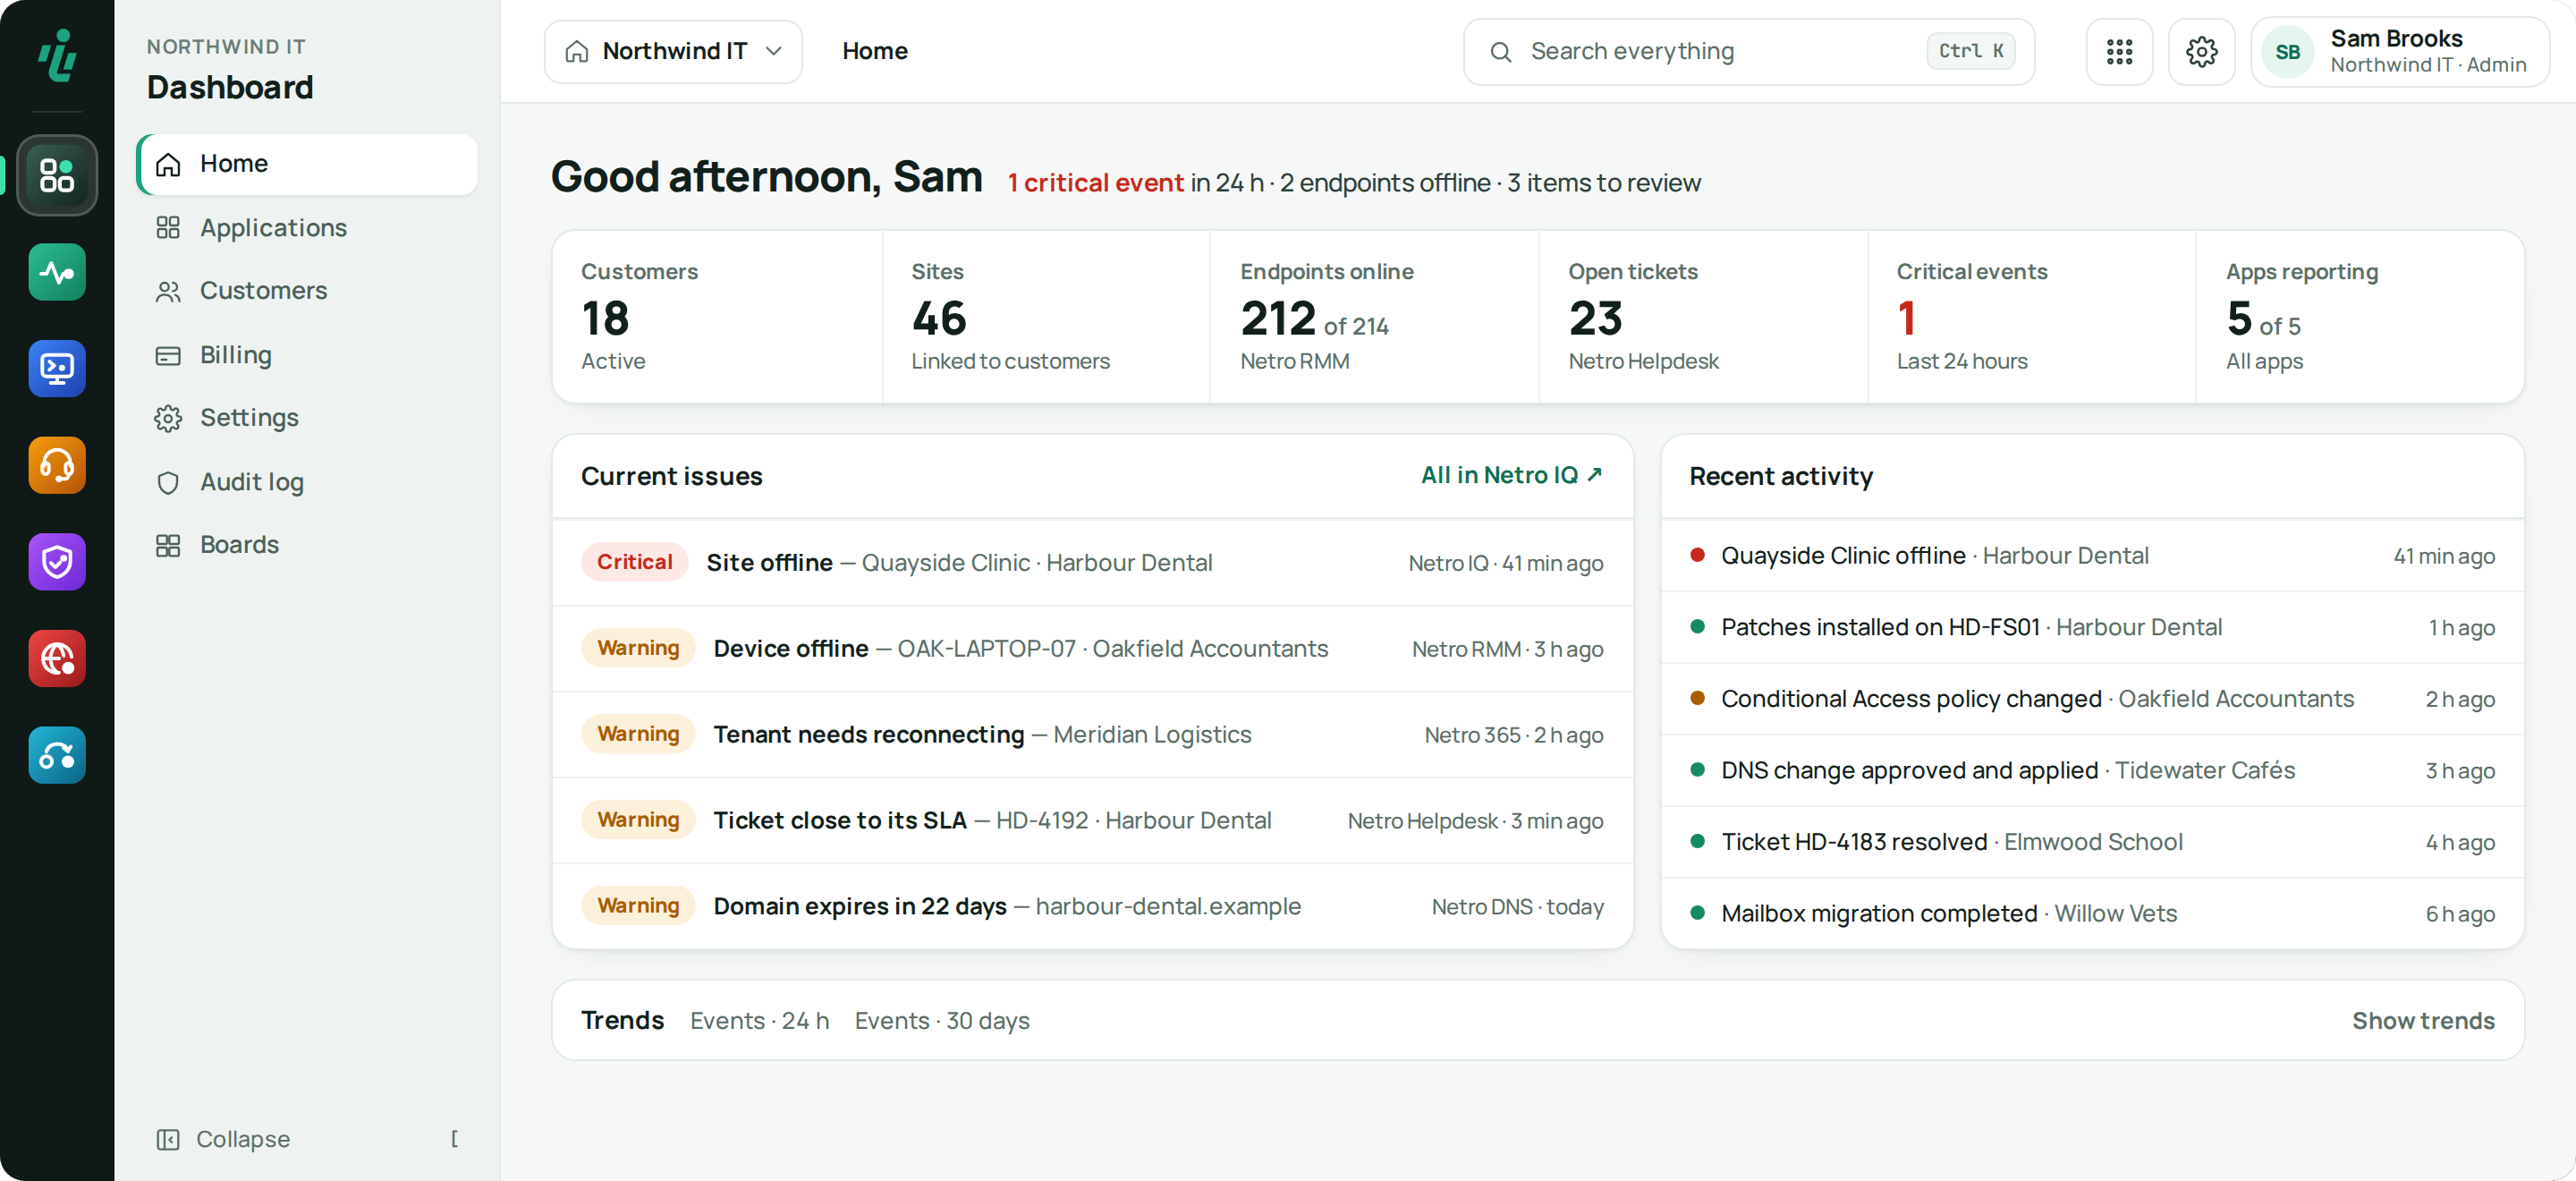Select the Events · 30 days trends tab
The image size is (2576, 1181).
(x=942, y=1020)
